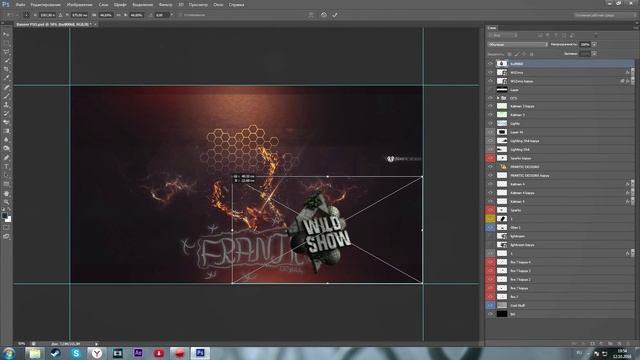640x360 pixels.
Task: Toggle visibility of the Lights layer
Action: 490,123
